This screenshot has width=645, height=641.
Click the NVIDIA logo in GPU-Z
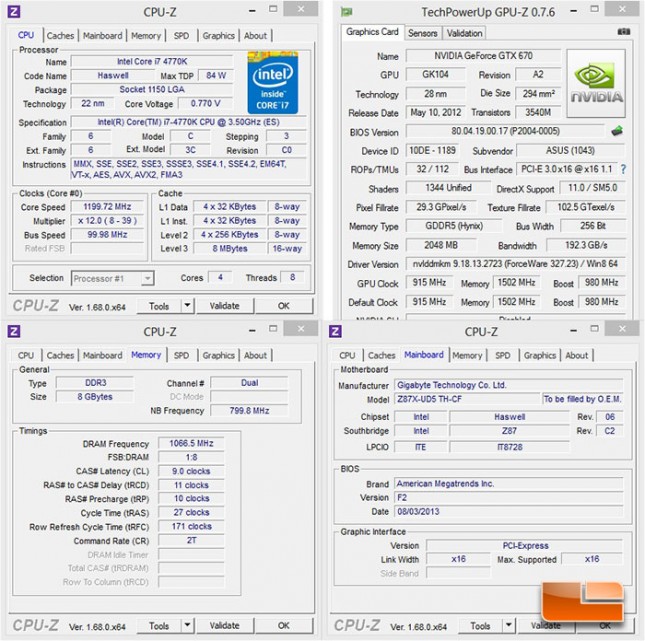(x=596, y=84)
